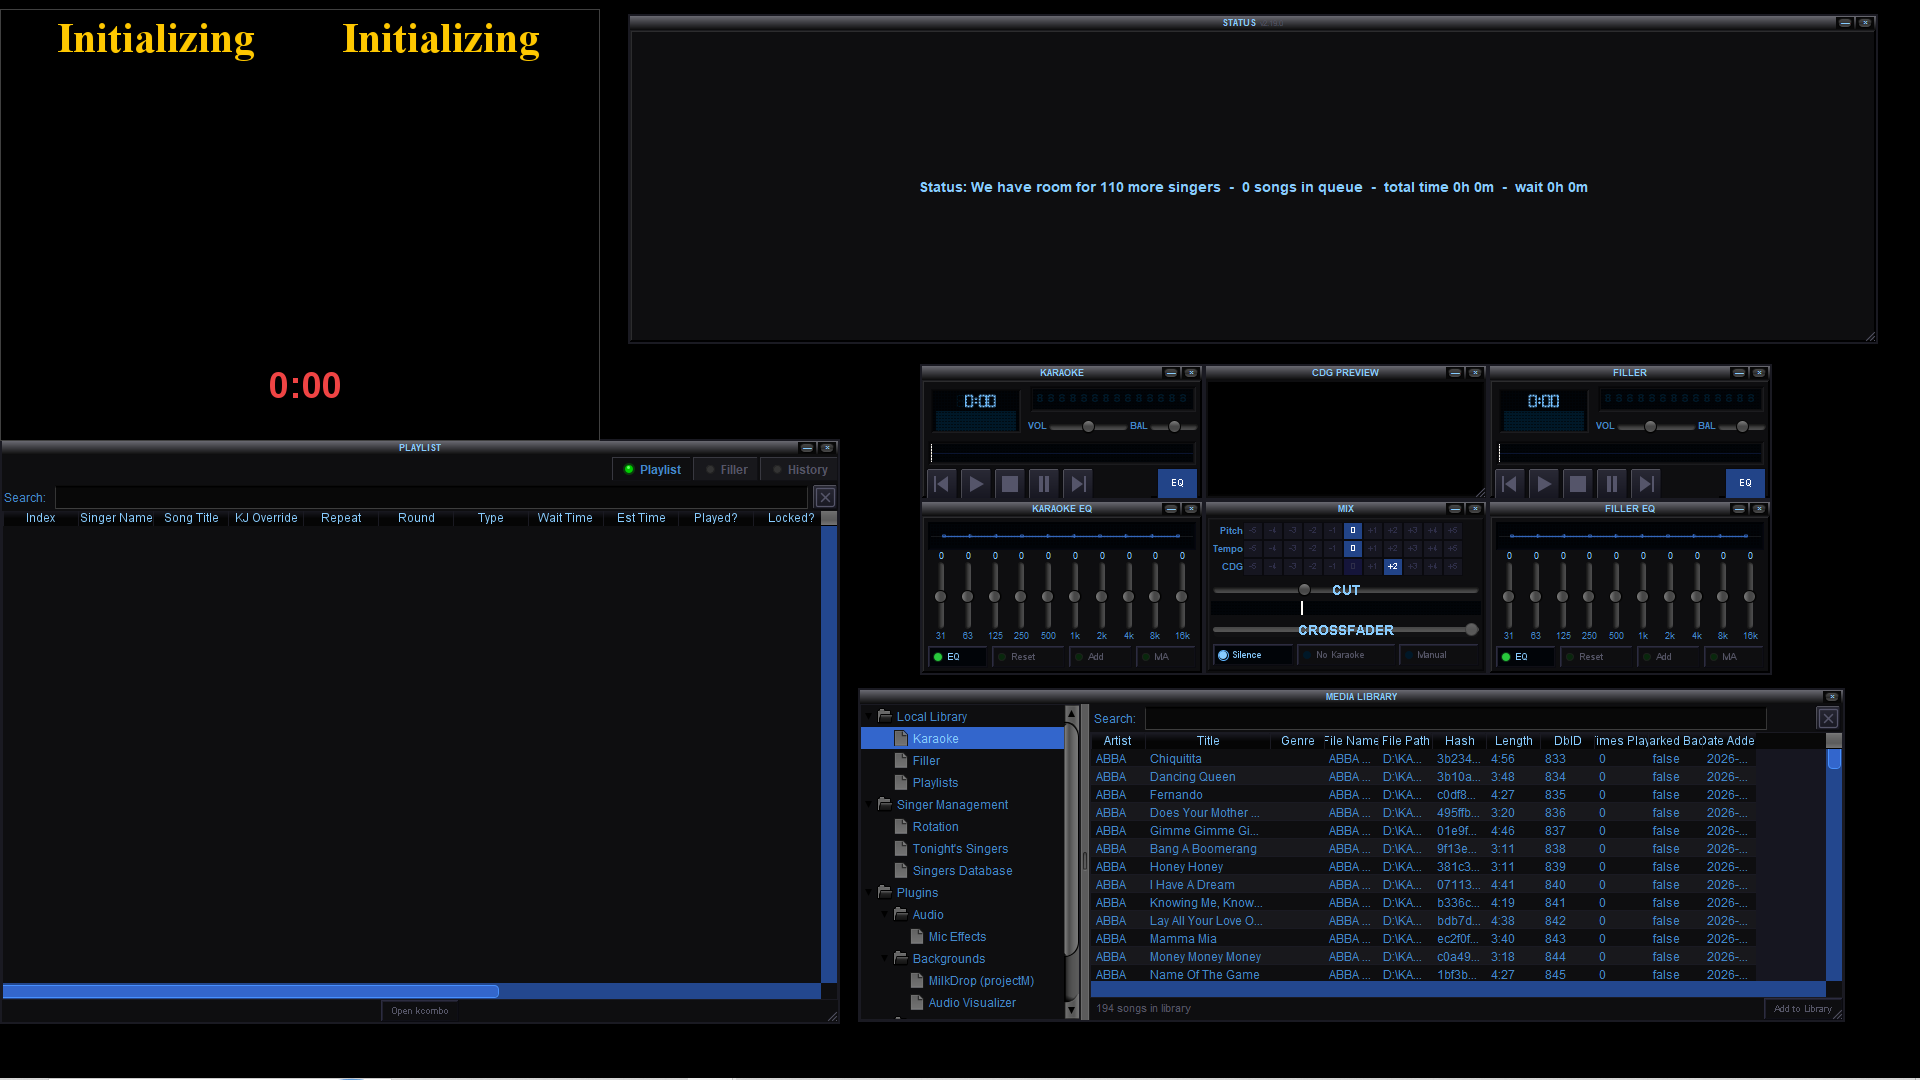Click the Playlist search input field

pyautogui.click(x=431, y=497)
